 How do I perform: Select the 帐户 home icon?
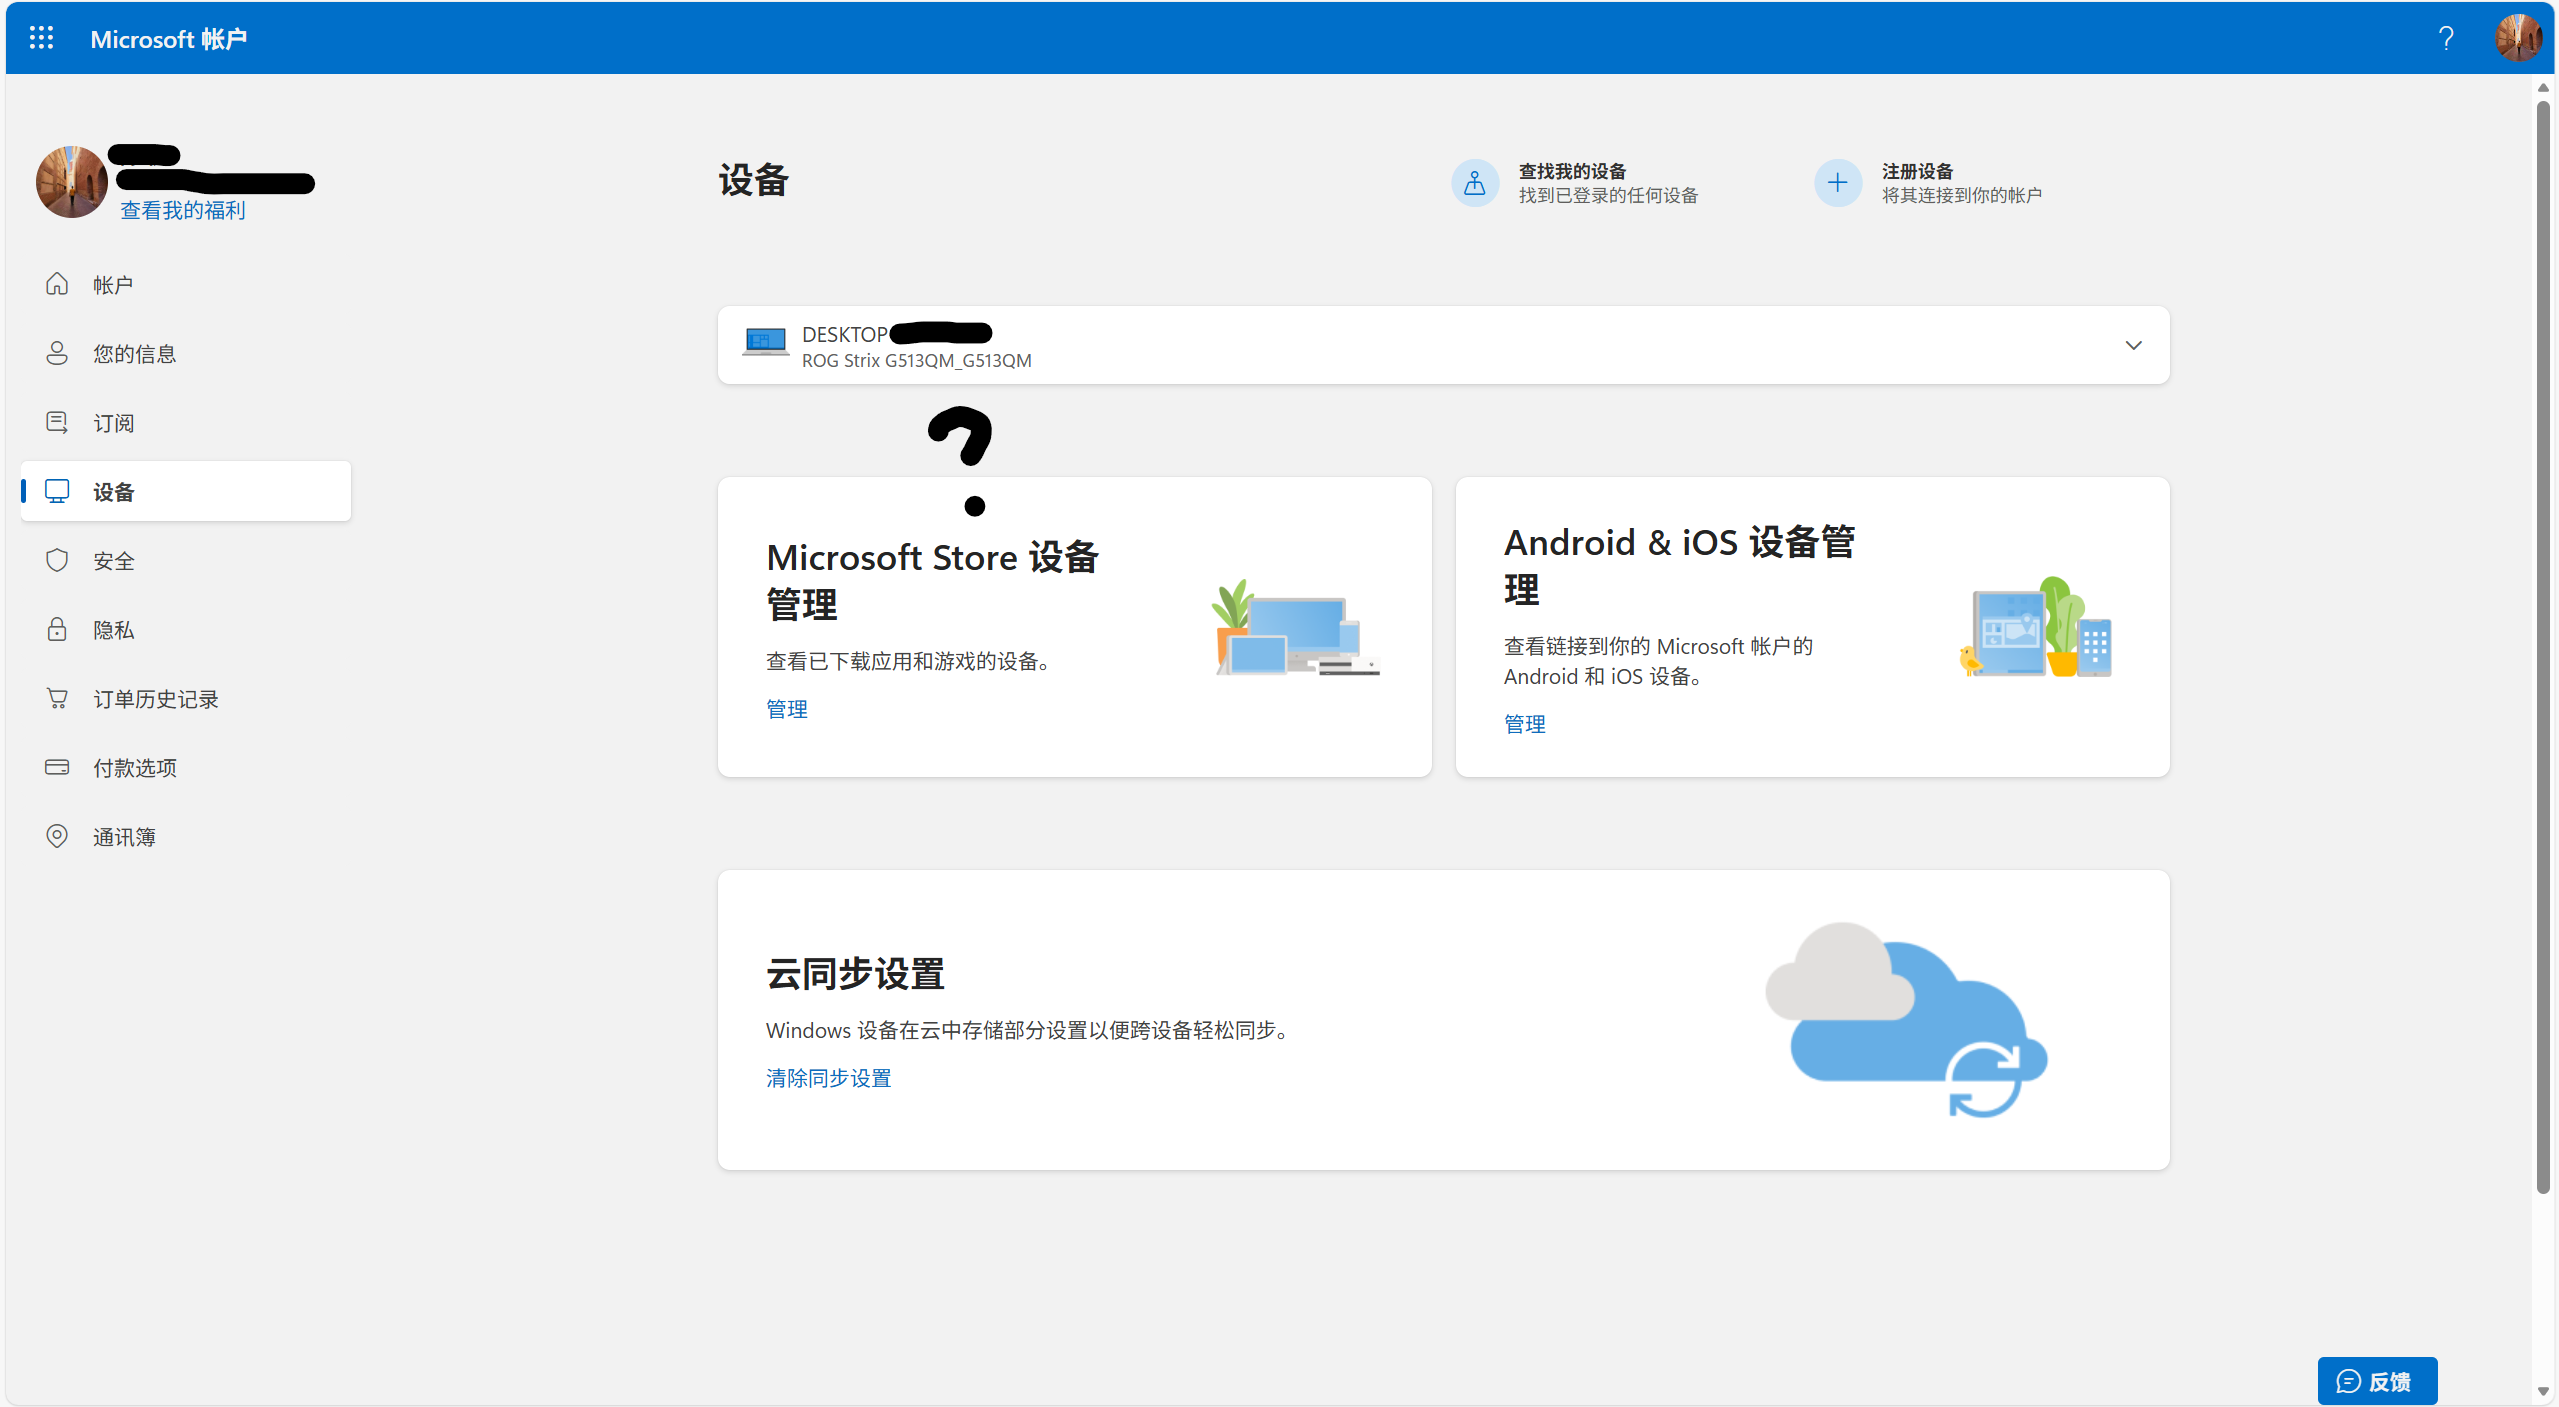[57, 283]
